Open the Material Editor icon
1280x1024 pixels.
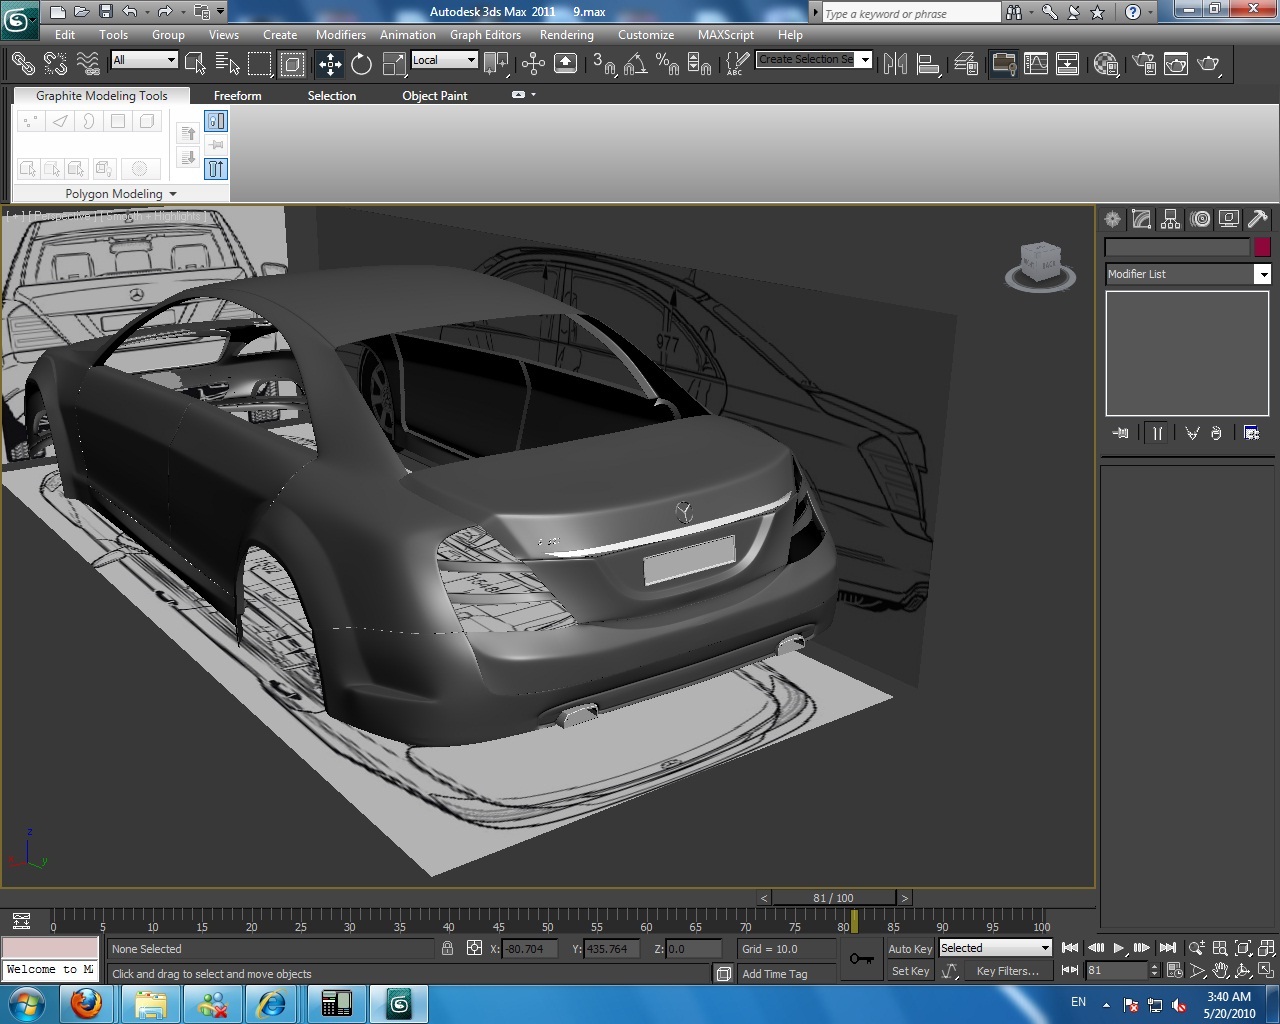point(1105,64)
